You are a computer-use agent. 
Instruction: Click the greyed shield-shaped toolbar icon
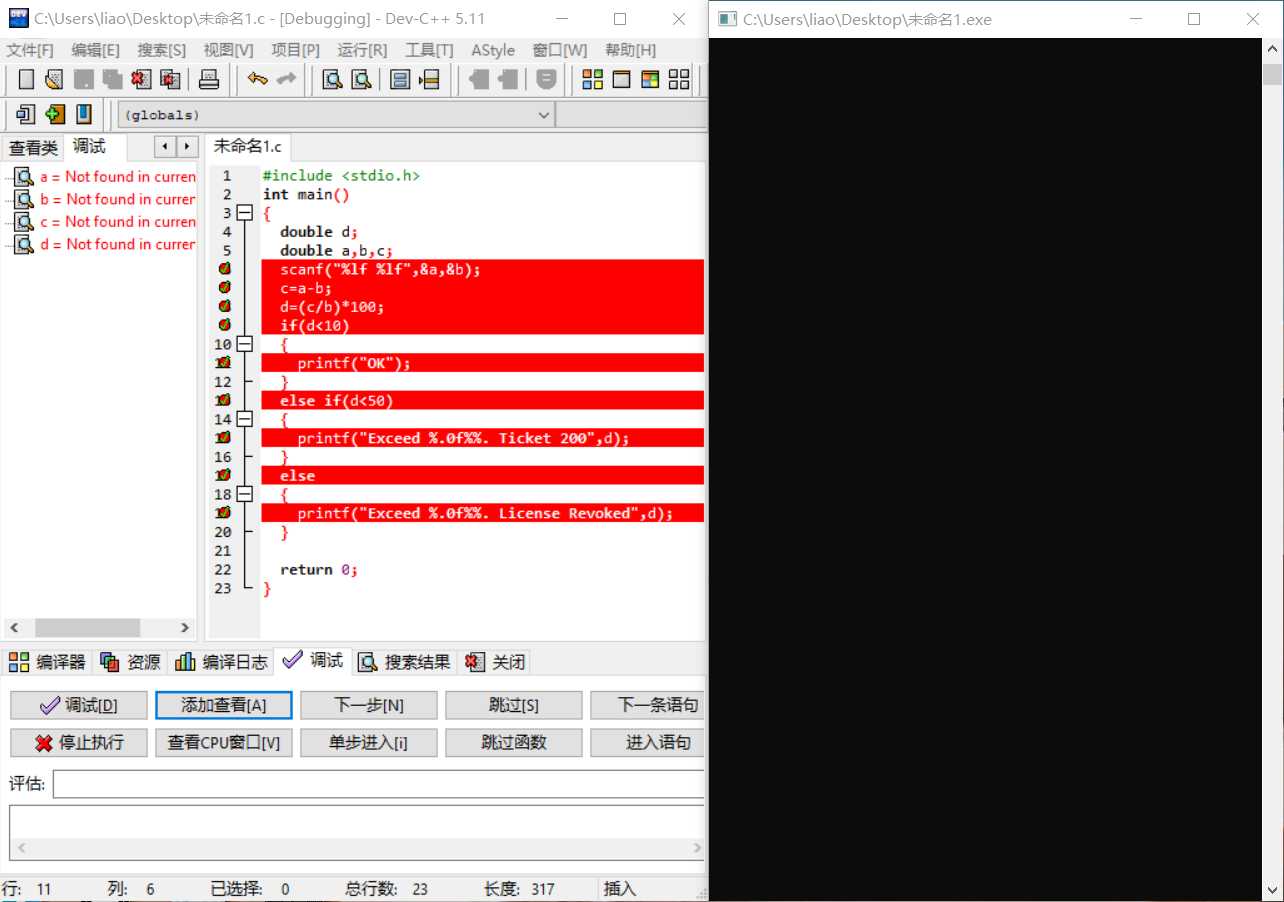[x=545, y=79]
